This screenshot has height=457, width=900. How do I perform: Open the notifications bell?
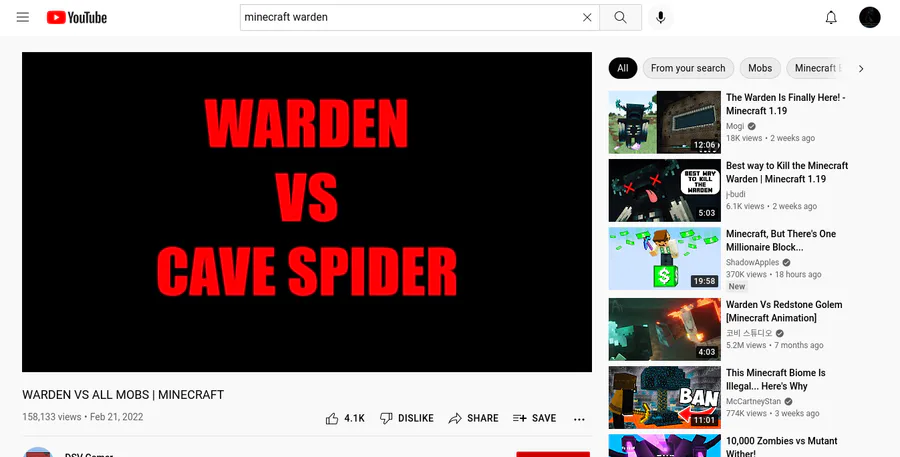[831, 17]
